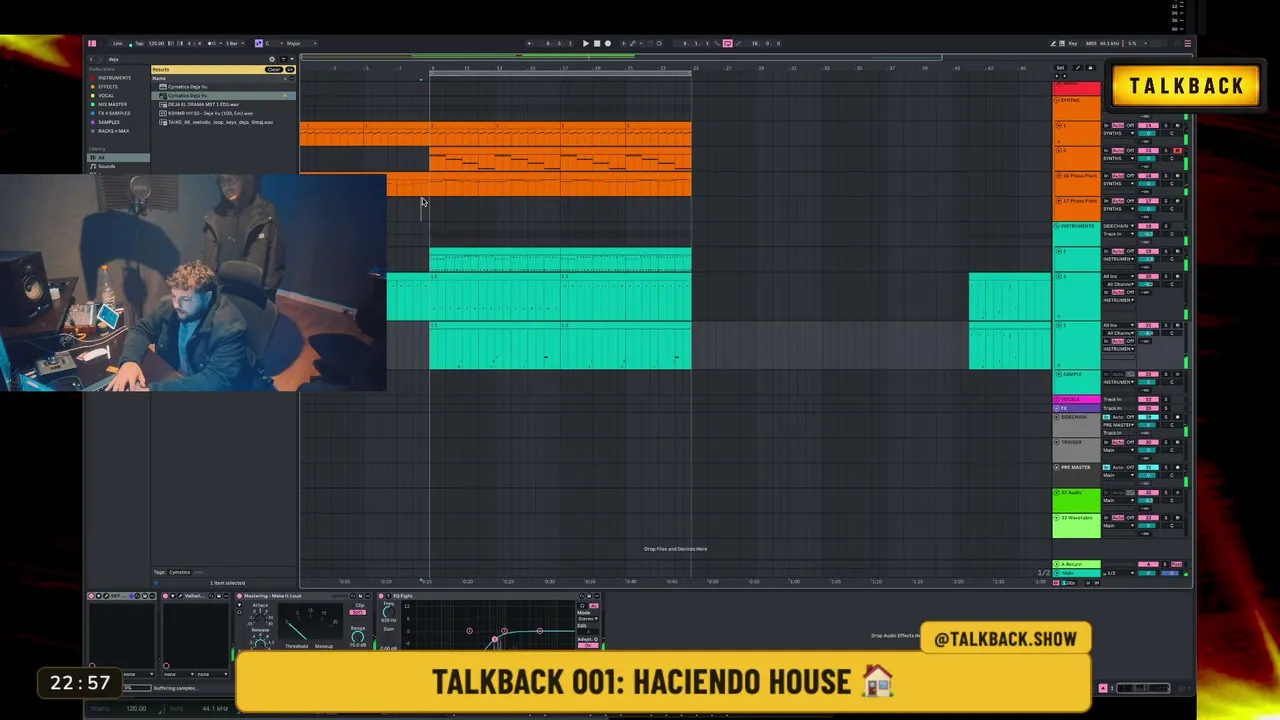Click the Name column header in browser
This screenshot has width=1280, height=720.
coord(159,78)
